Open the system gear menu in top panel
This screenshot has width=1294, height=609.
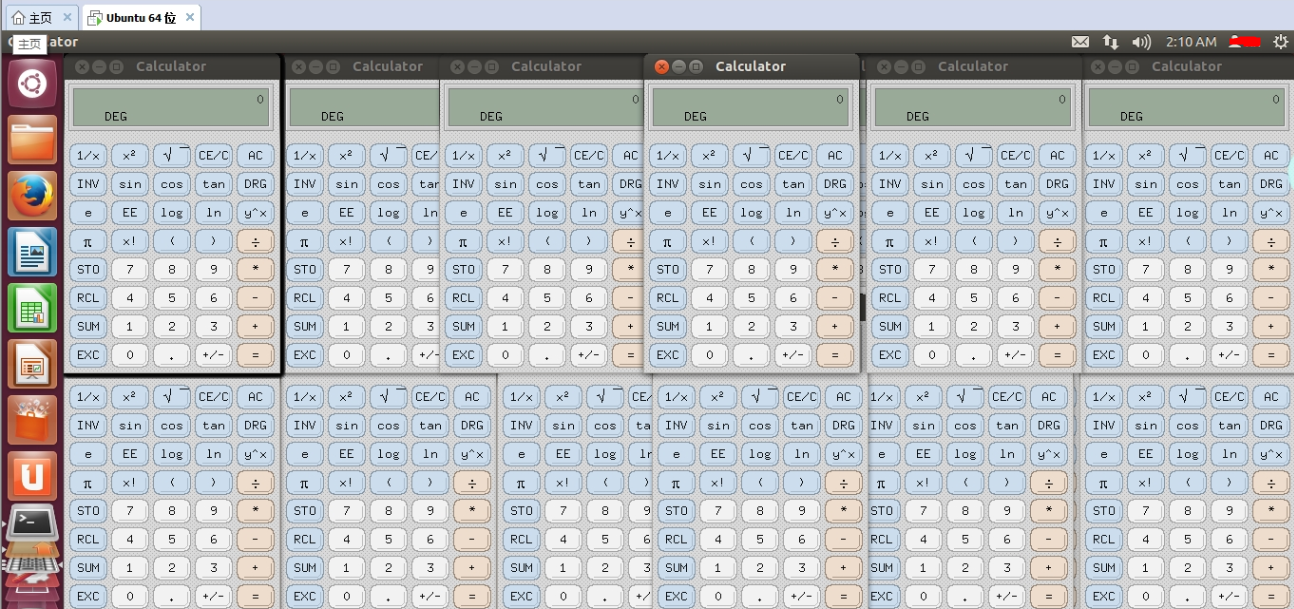[x=1280, y=42]
